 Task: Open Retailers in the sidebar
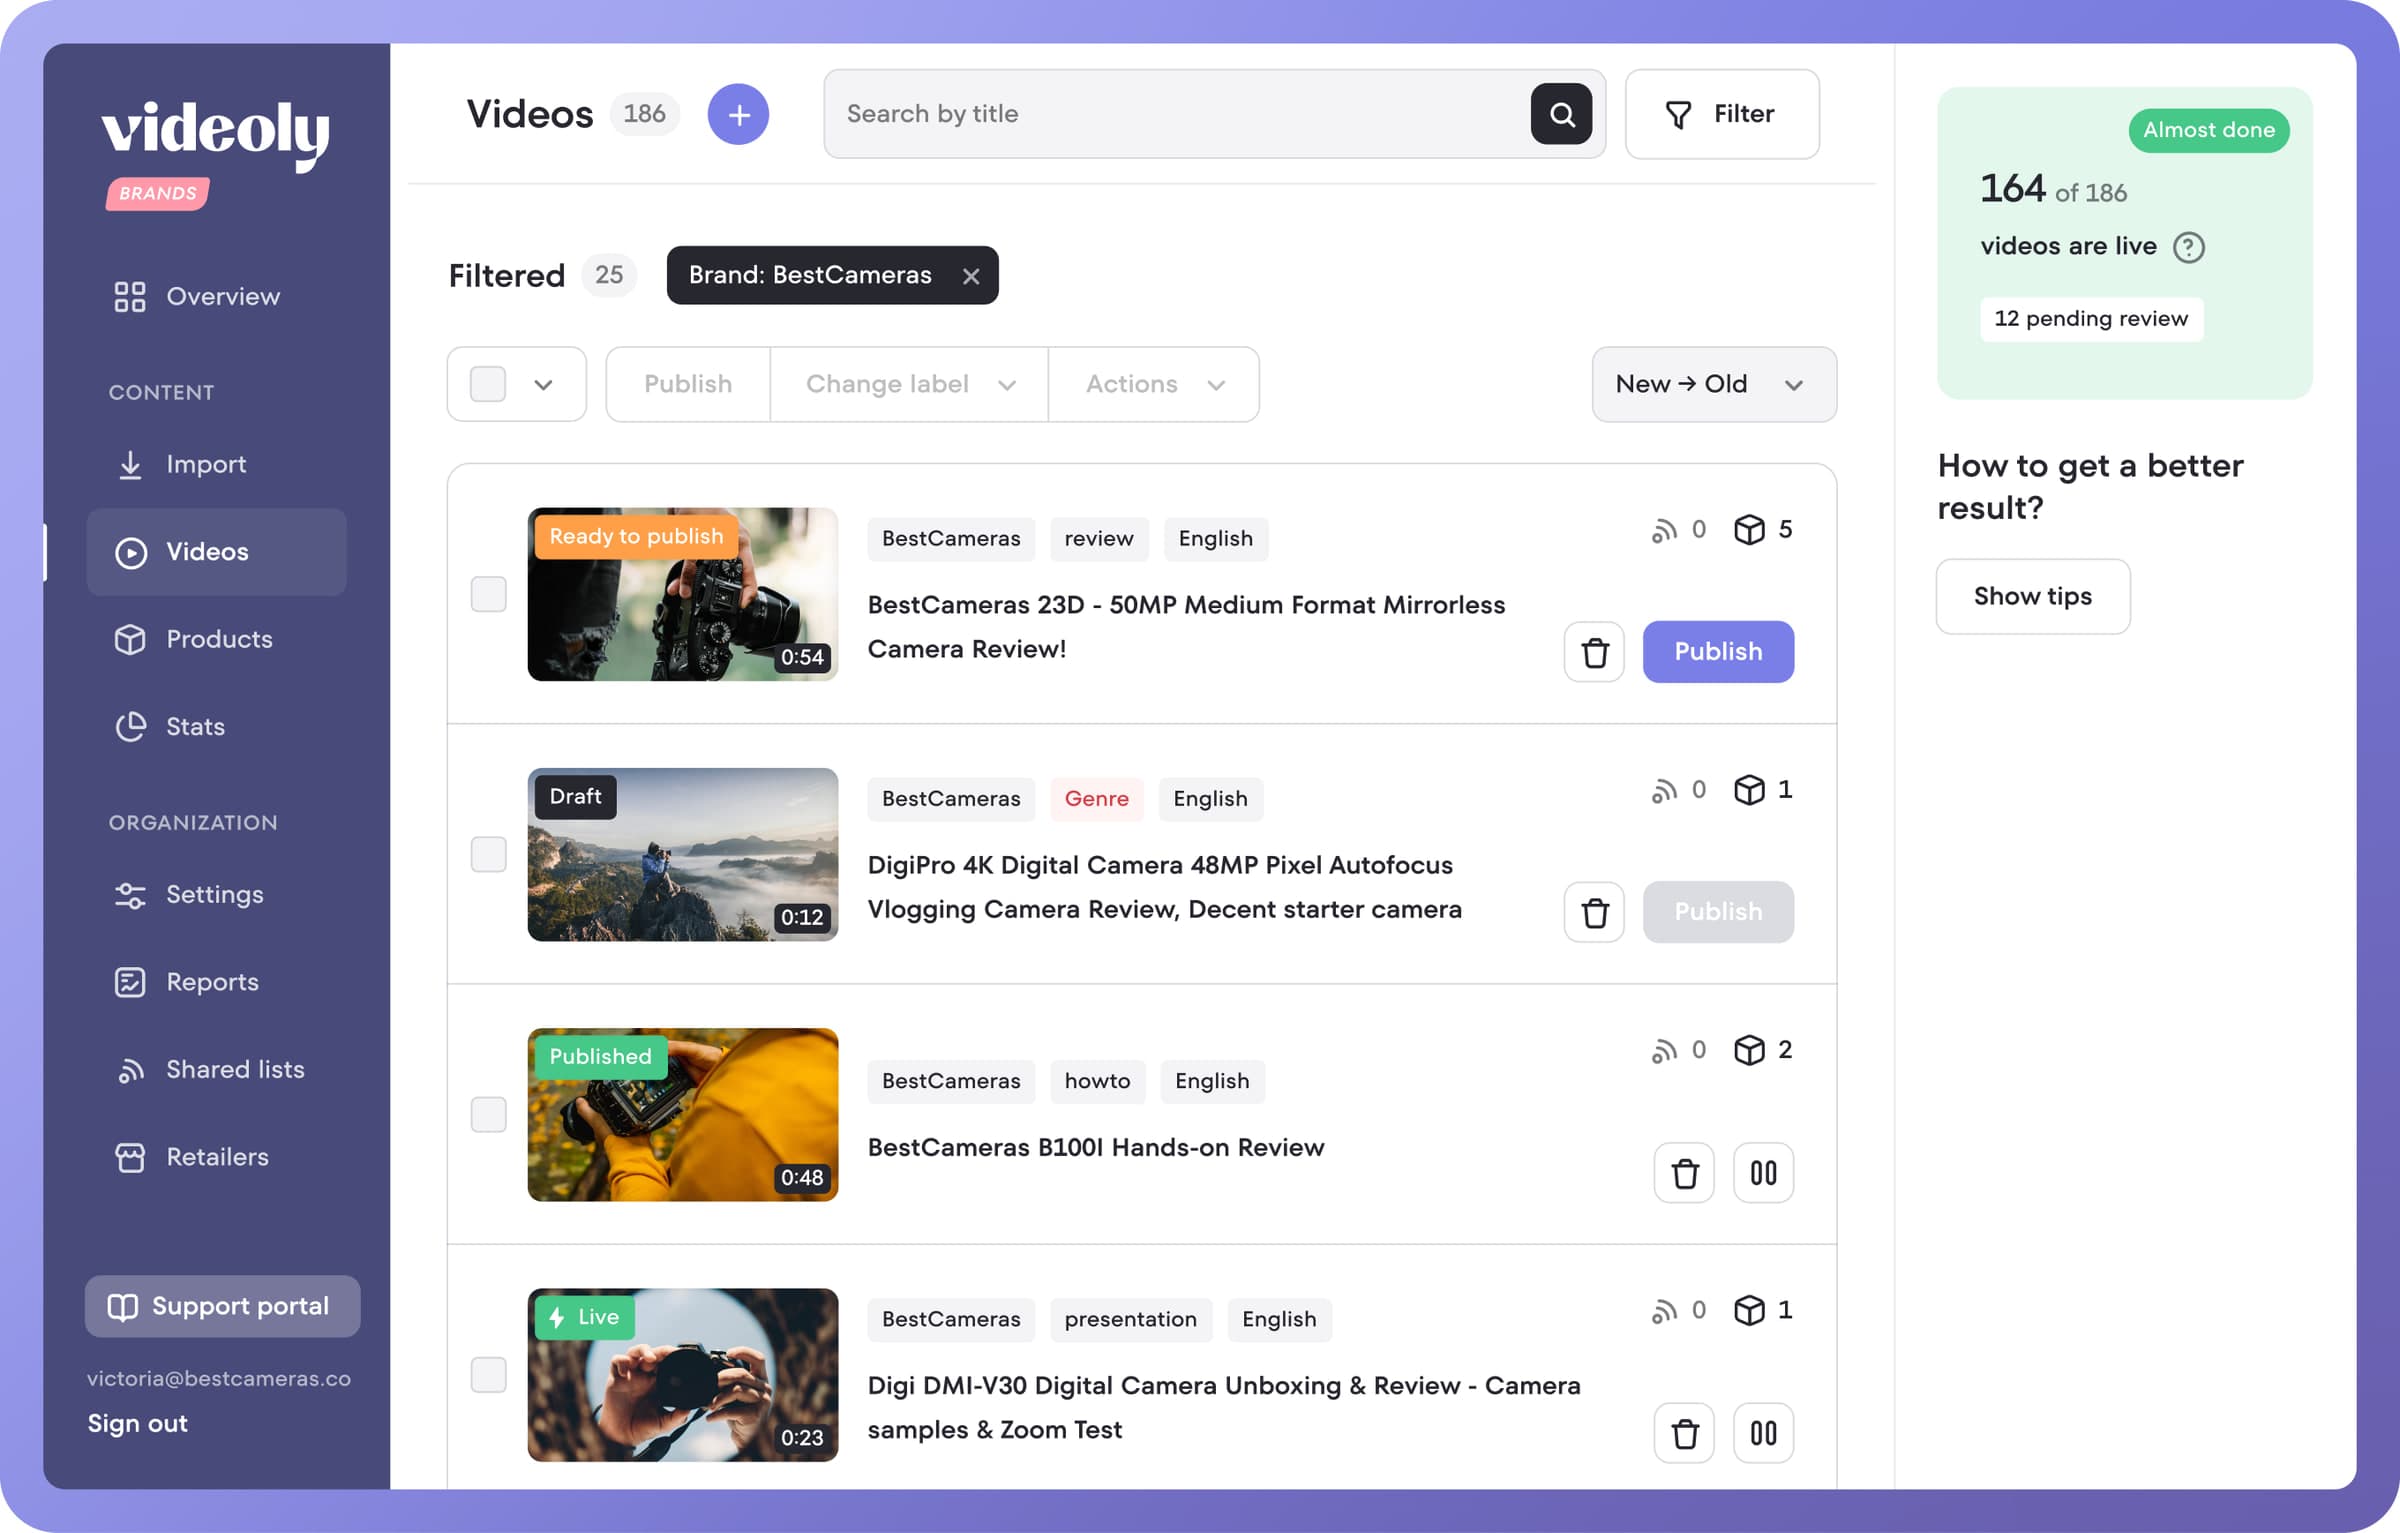point(192,1158)
